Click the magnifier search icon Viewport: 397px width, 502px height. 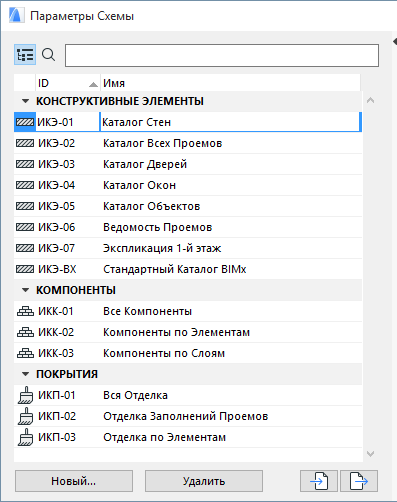49,55
